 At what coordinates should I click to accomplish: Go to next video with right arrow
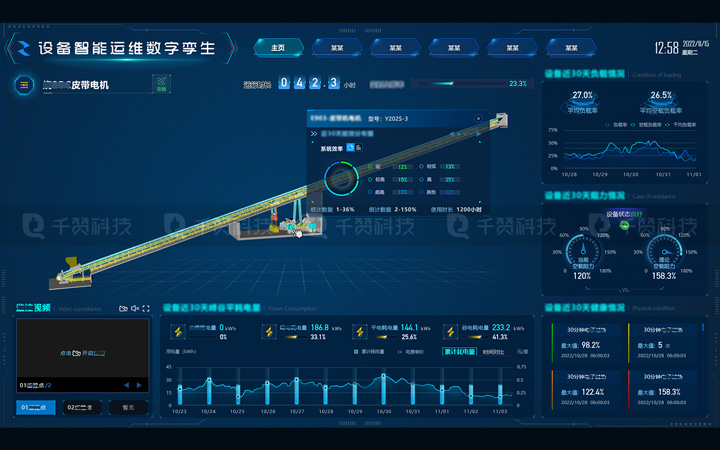140,384
